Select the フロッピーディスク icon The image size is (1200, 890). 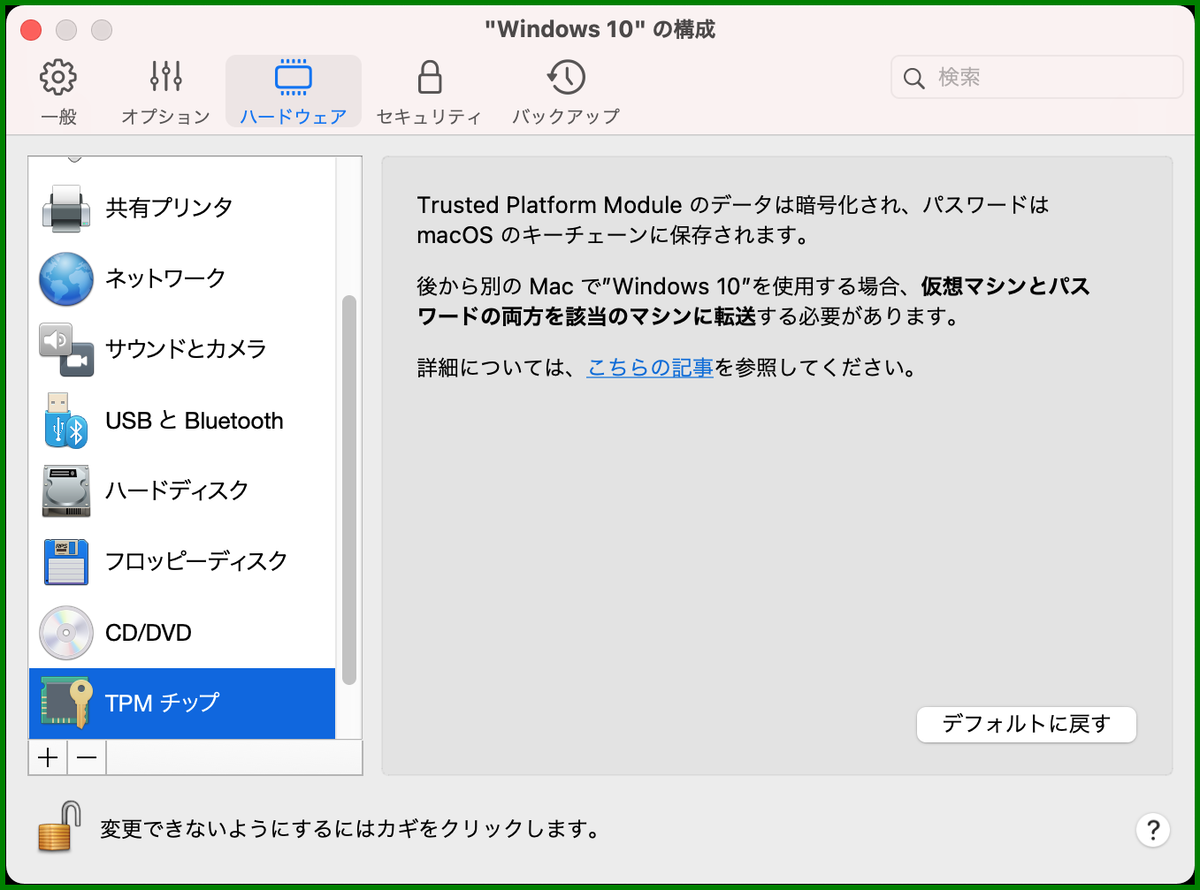click(x=66, y=561)
